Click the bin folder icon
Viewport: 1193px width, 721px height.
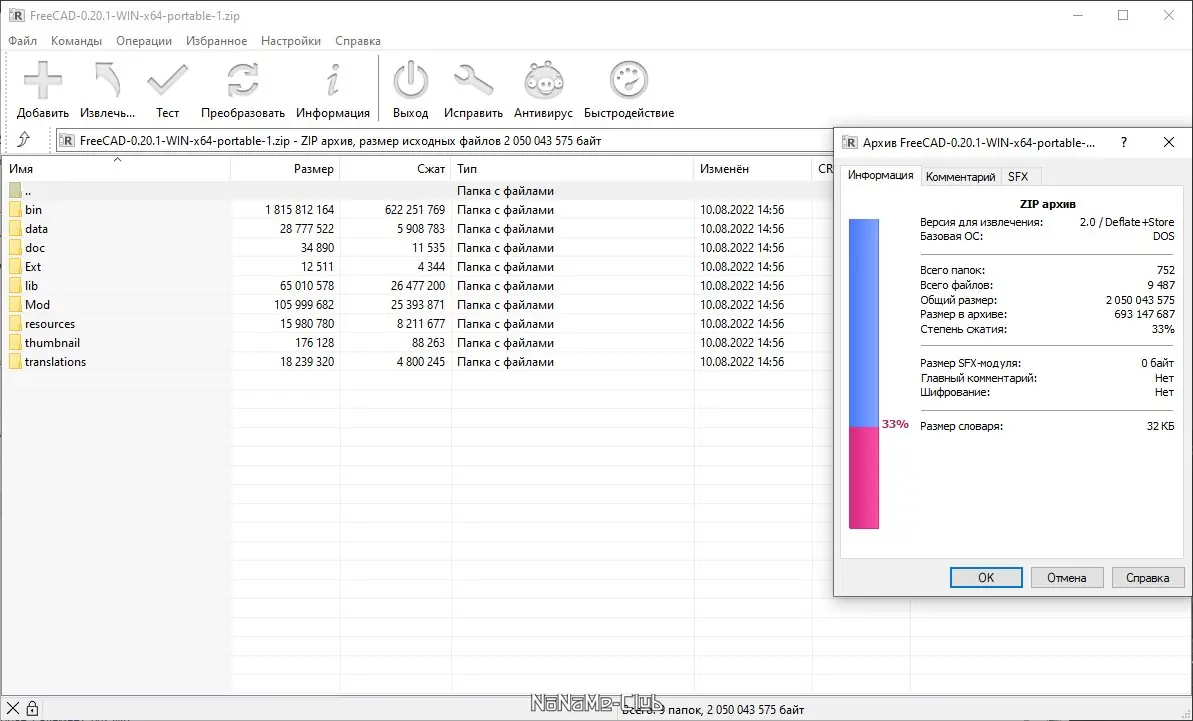[15, 210]
